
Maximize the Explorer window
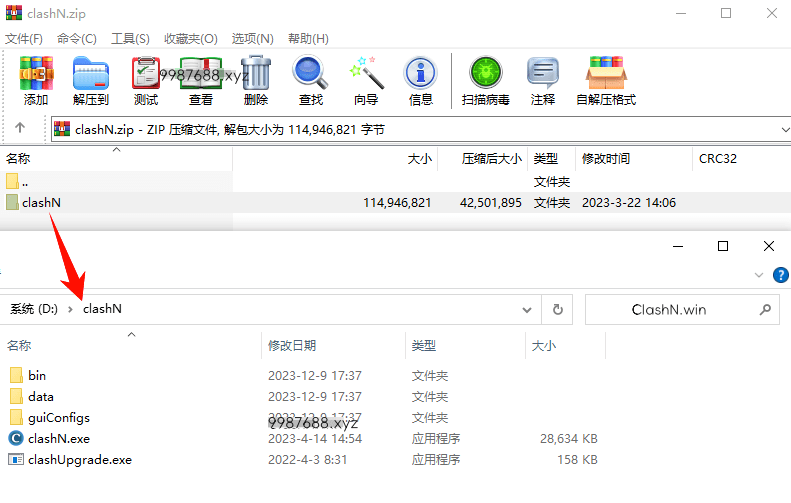(x=723, y=246)
